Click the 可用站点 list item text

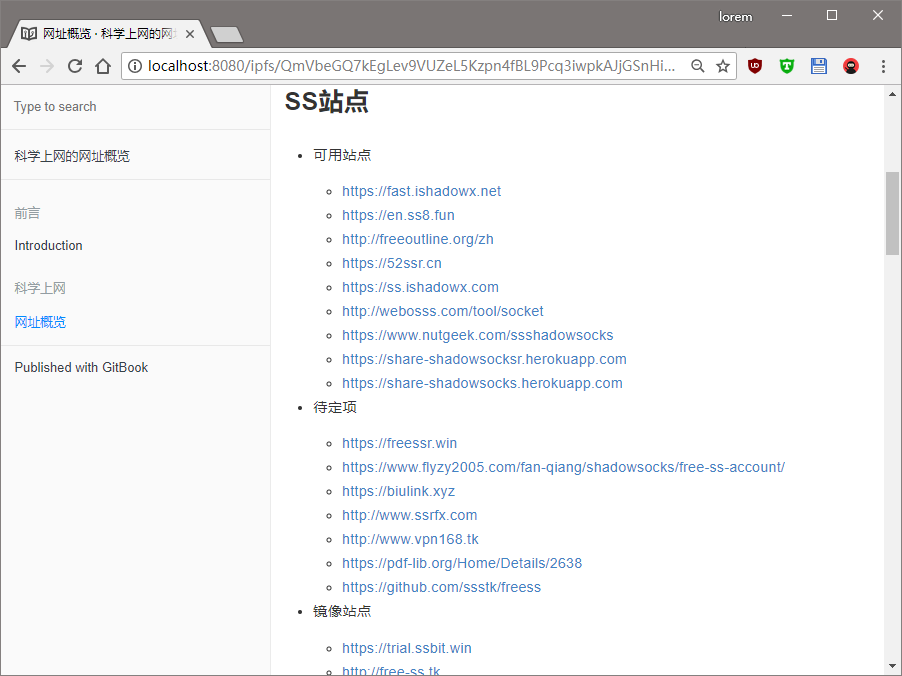[x=342, y=155]
